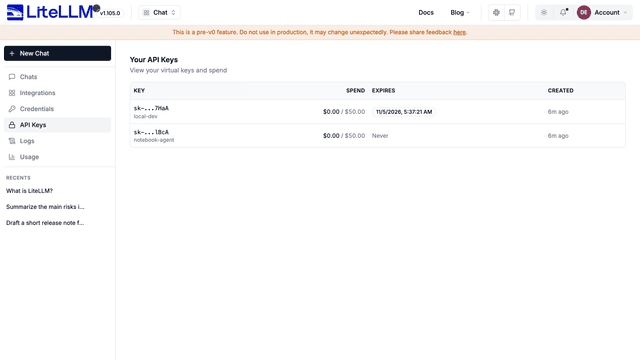640x360 pixels.
Task: Start a New Chat
Action: (x=58, y=53)
